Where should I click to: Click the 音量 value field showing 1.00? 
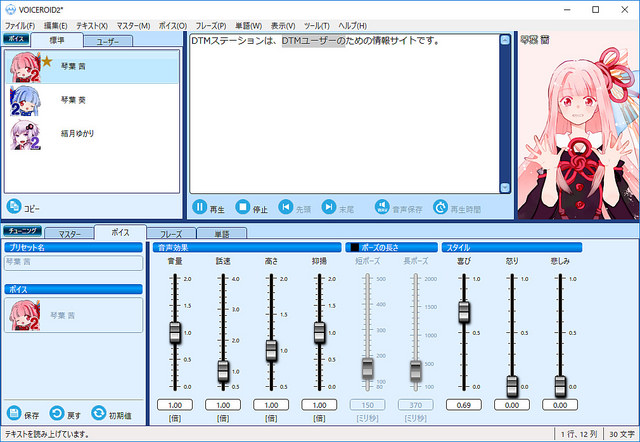[x=175, y=405]
